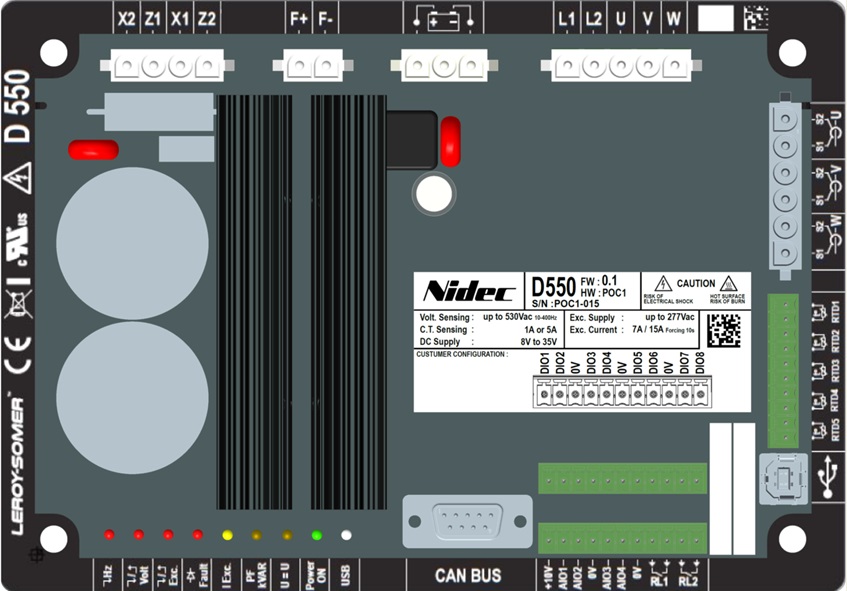Screen dimensions: 847x591
Task: Click the HW : POC1 hardware text
Action: (603, 293)
